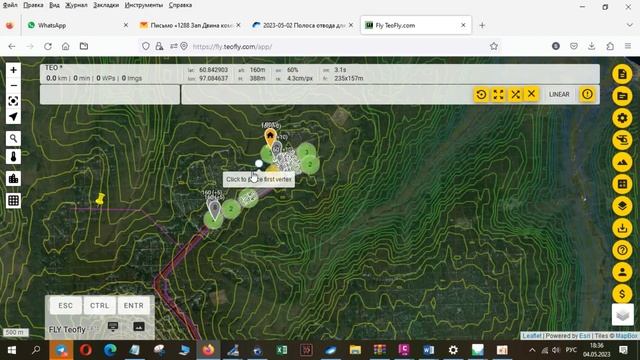Click the yellow X cancel toolbar icon

point(531,95)
